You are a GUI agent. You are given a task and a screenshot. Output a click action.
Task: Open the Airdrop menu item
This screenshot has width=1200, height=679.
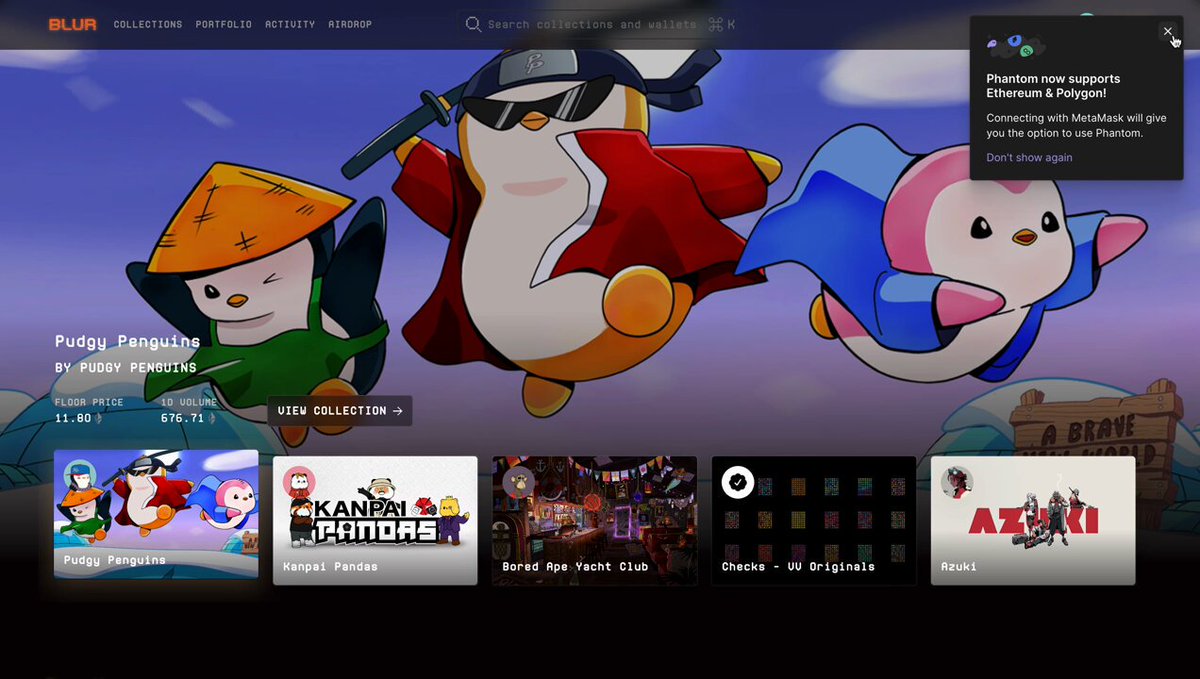click(350, 24)
